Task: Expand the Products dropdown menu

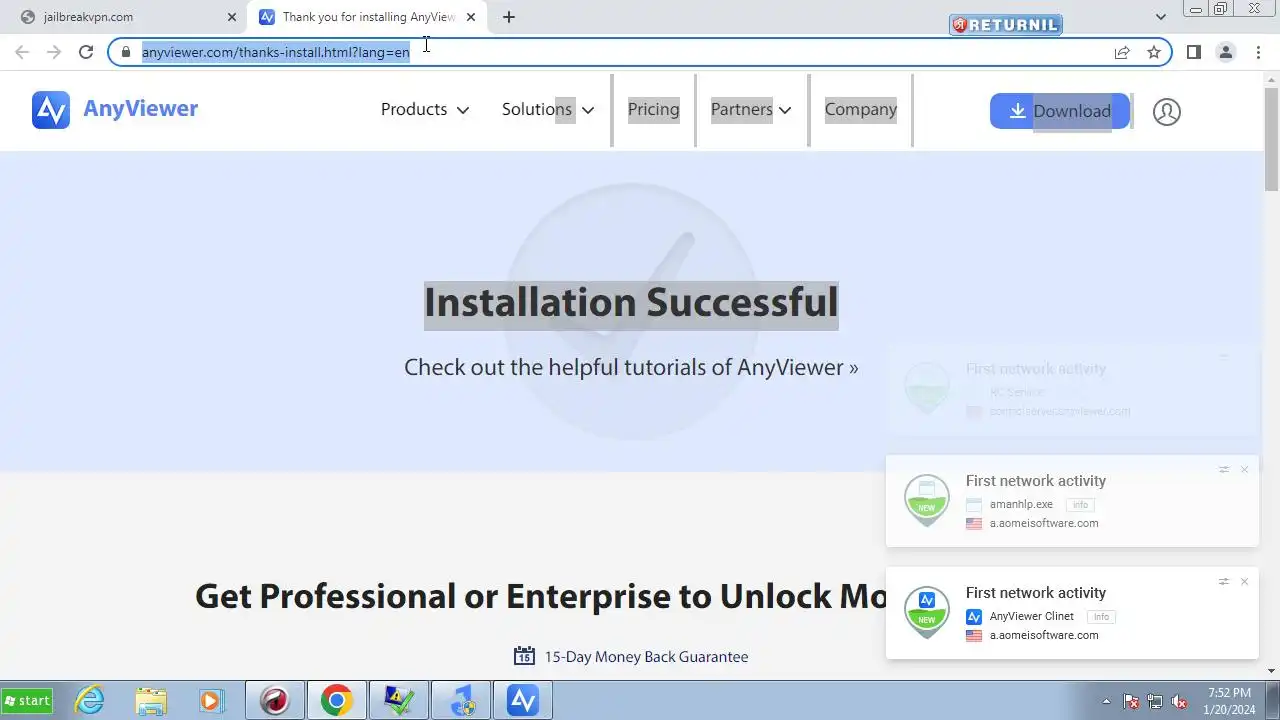Action: pyautogui.click(x=425, y=109)
